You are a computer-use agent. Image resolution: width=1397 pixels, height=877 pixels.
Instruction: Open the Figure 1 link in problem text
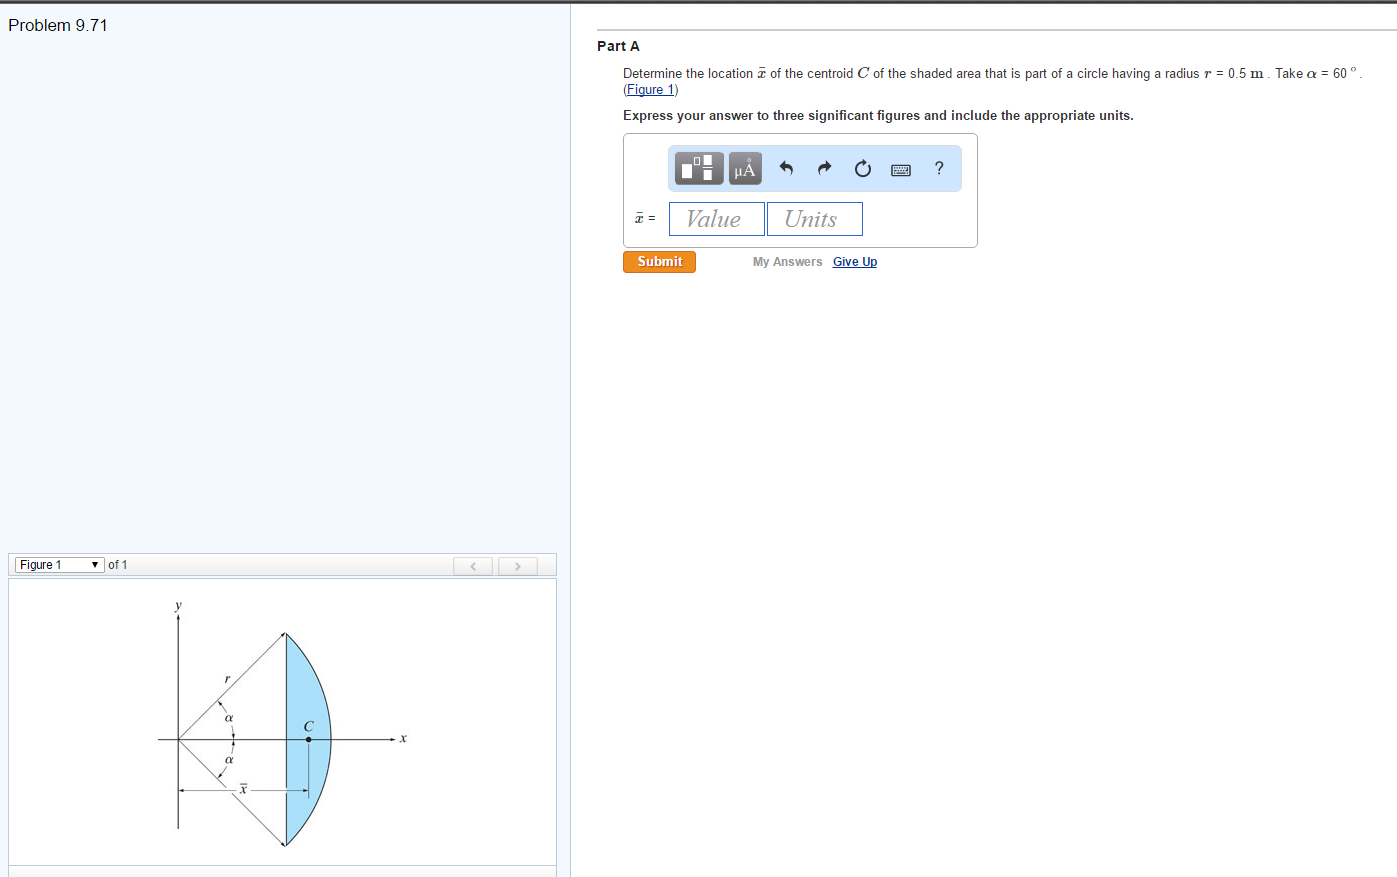point(650,90)
